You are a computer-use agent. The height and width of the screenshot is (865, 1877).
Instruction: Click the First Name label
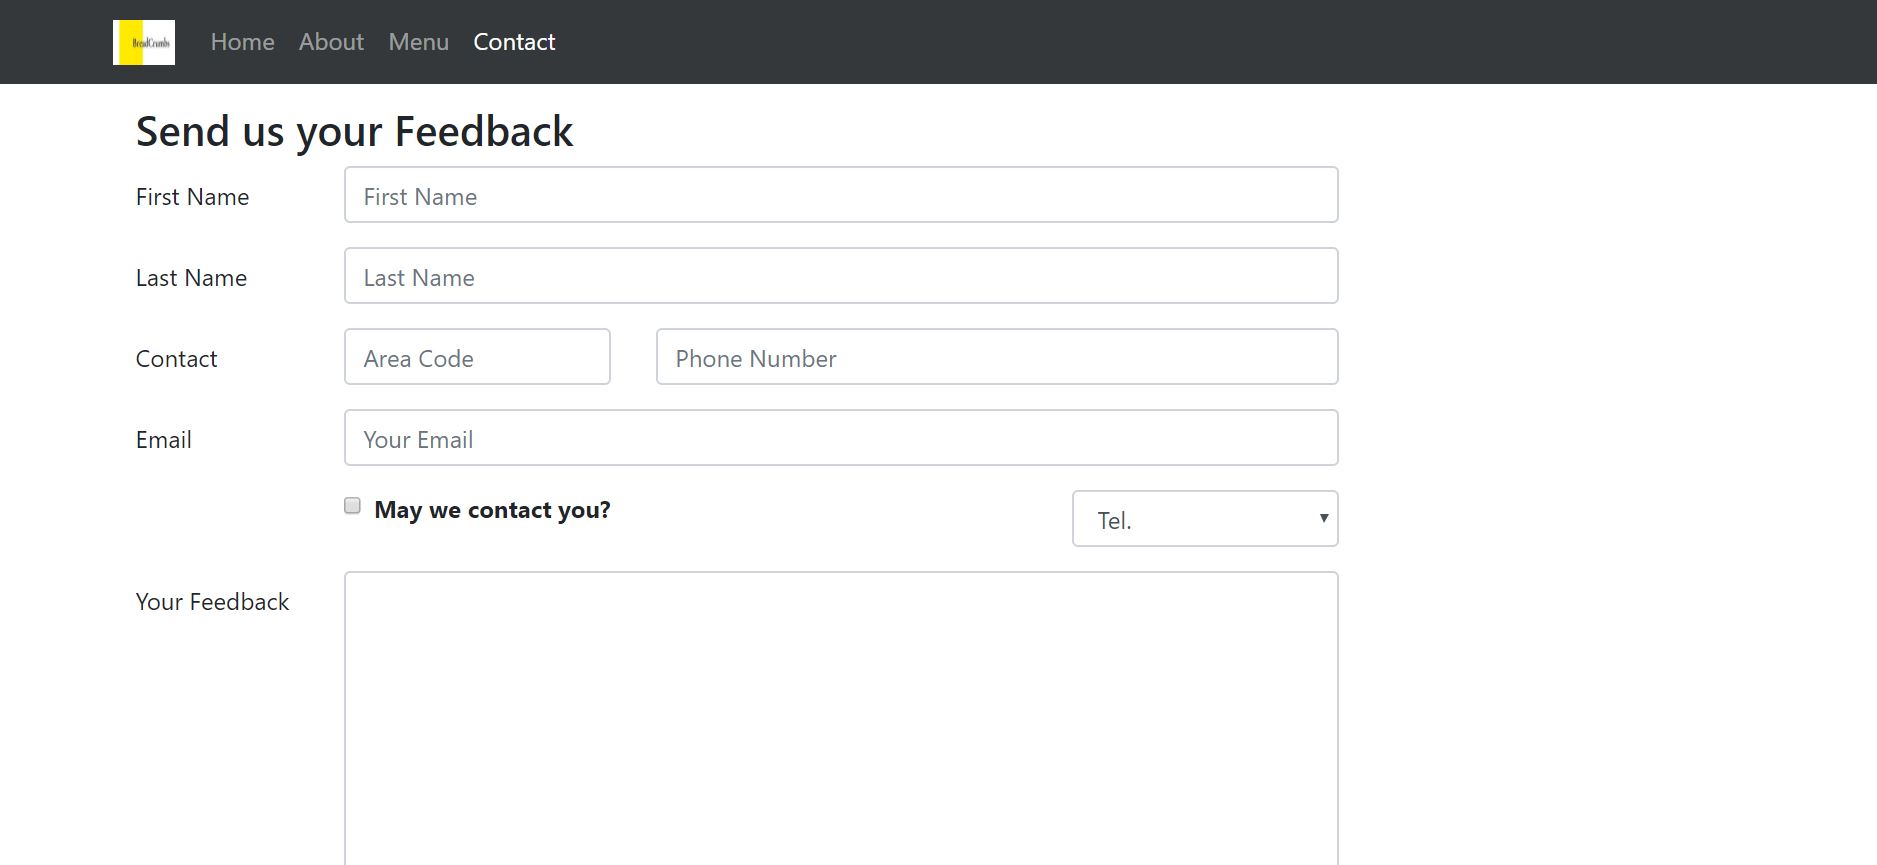[x=192, y=197]
